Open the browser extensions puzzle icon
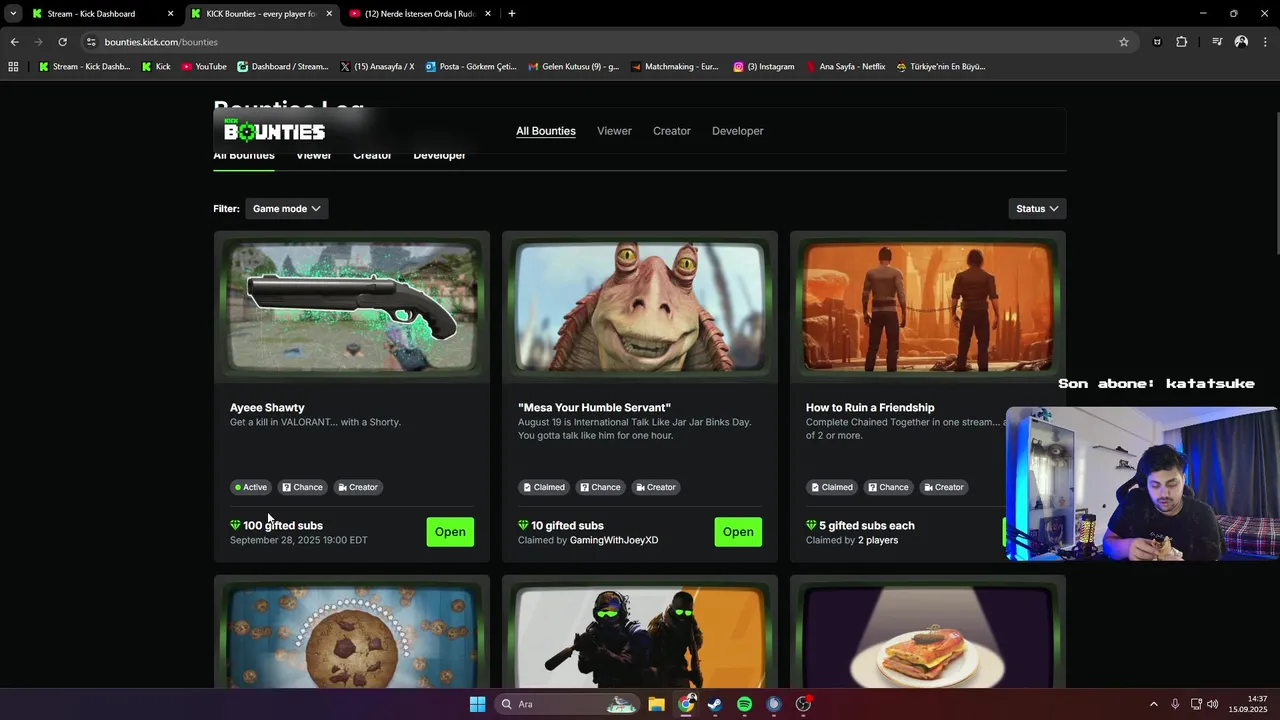The image size is (1280, 720). (1181, 42)
